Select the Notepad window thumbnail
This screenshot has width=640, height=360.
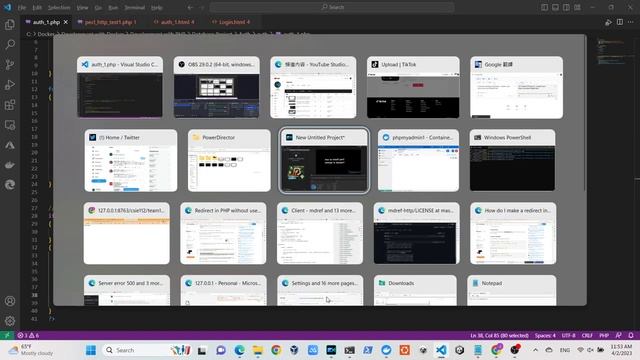pos(511,291)
